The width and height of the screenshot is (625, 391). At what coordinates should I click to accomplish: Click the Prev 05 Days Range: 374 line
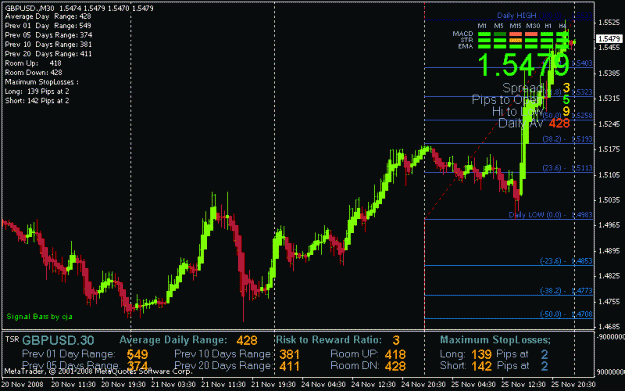(48, 35)
